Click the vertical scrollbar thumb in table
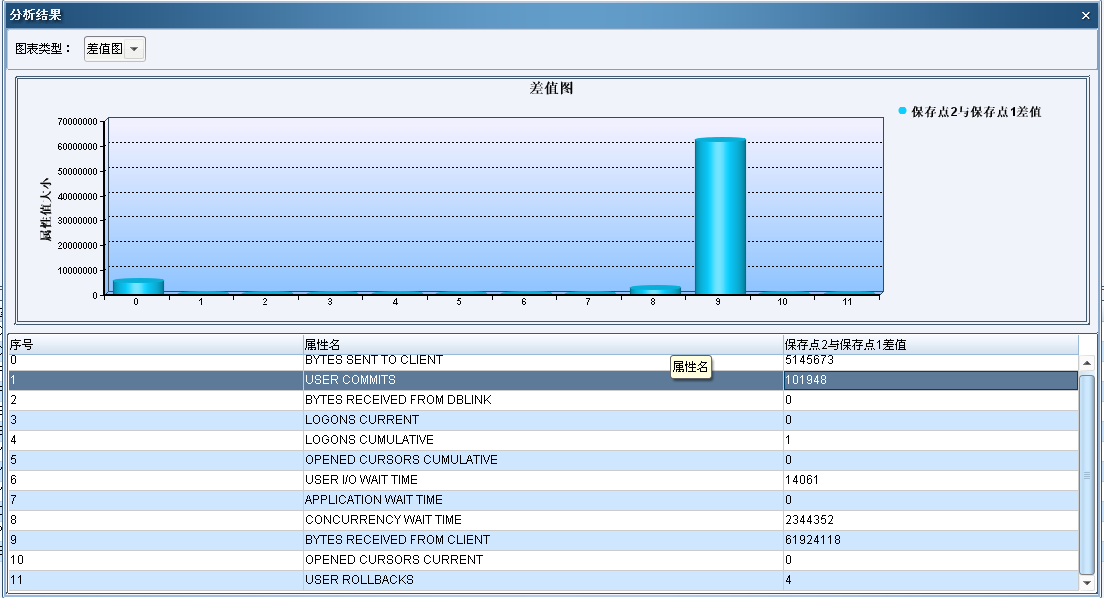 coord(1087,474)
